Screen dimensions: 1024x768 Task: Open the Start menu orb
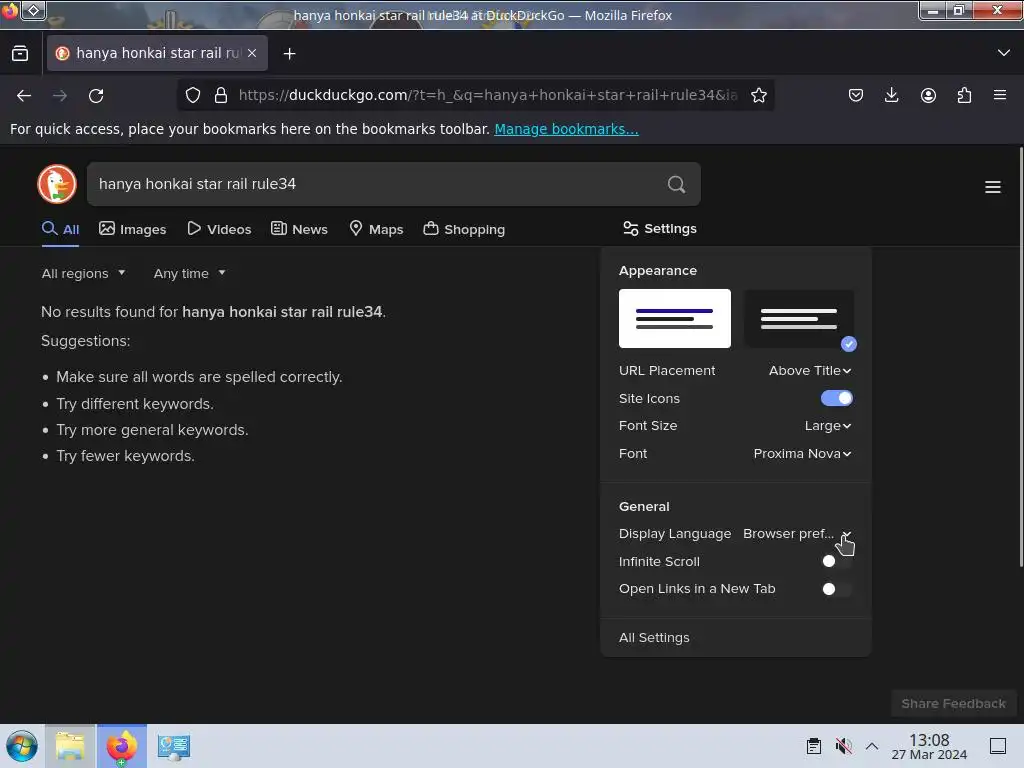click(22, 746)
